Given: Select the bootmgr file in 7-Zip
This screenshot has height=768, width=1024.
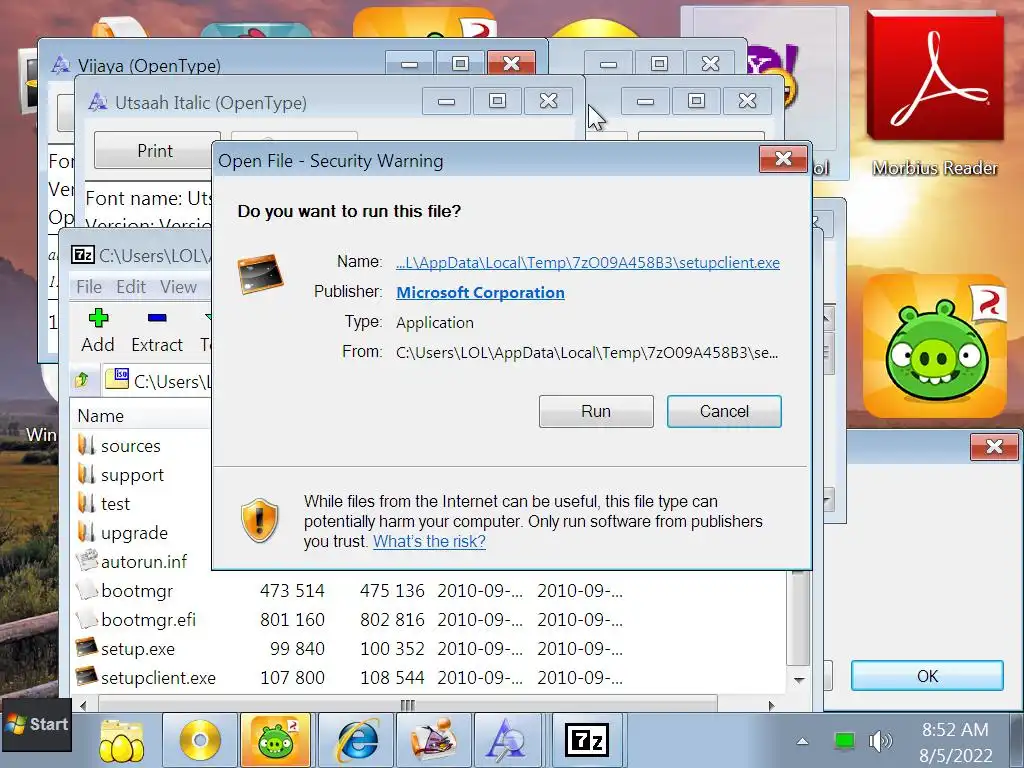Looking at the screenshot, I should [137, 590].
